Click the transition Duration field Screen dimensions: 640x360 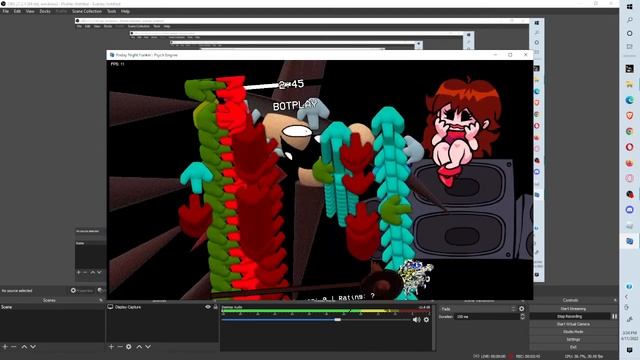(x=487, y=317)
